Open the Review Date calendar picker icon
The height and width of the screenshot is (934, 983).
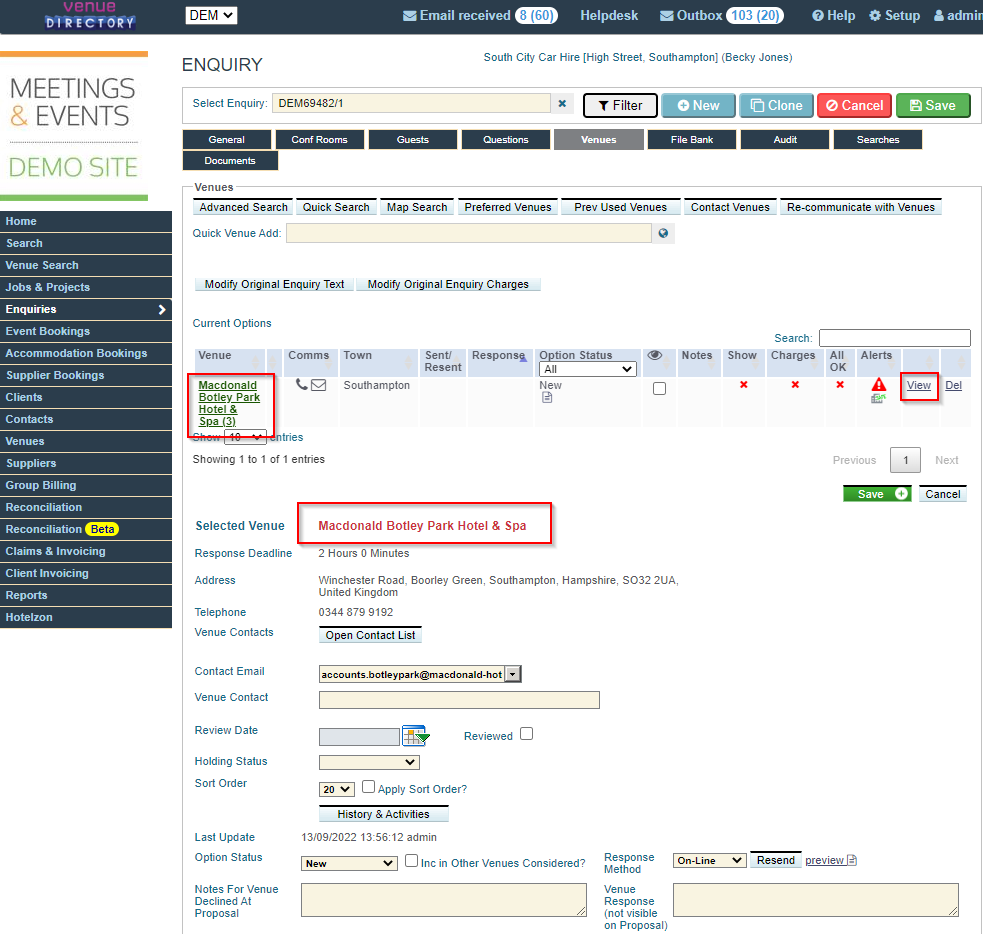click(x=415, y=735)
